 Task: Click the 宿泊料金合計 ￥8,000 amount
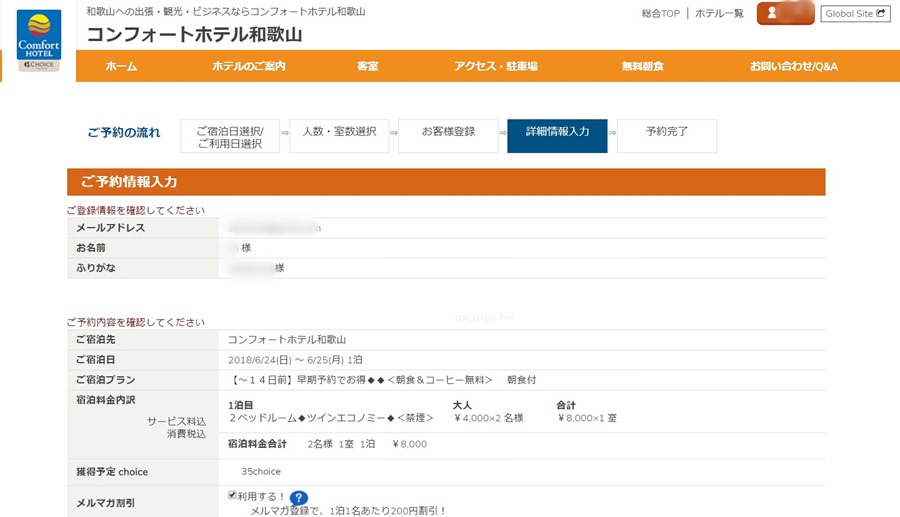coord(410,444)
